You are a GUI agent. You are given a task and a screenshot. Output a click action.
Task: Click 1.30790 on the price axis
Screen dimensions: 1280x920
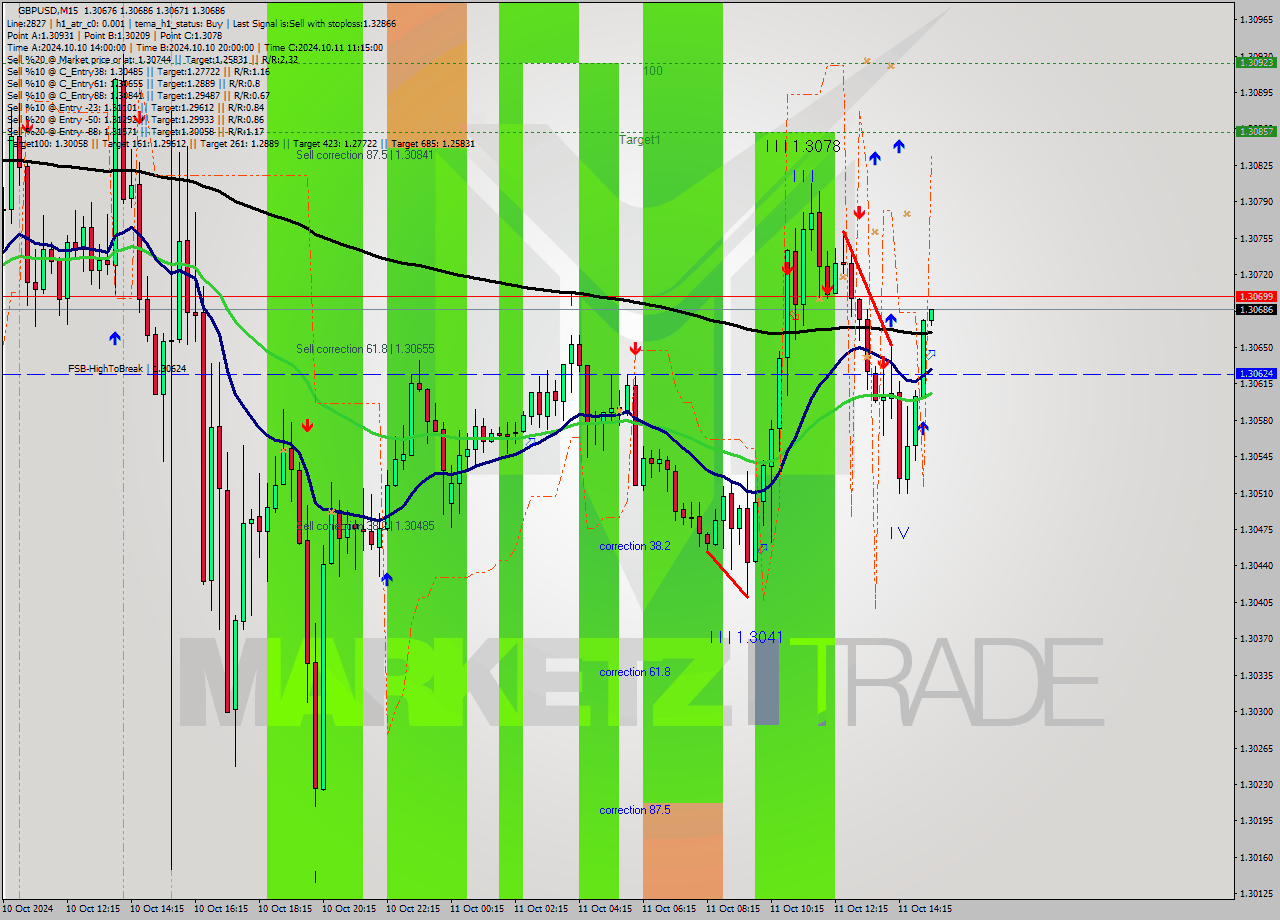(x=1256, y=201)
